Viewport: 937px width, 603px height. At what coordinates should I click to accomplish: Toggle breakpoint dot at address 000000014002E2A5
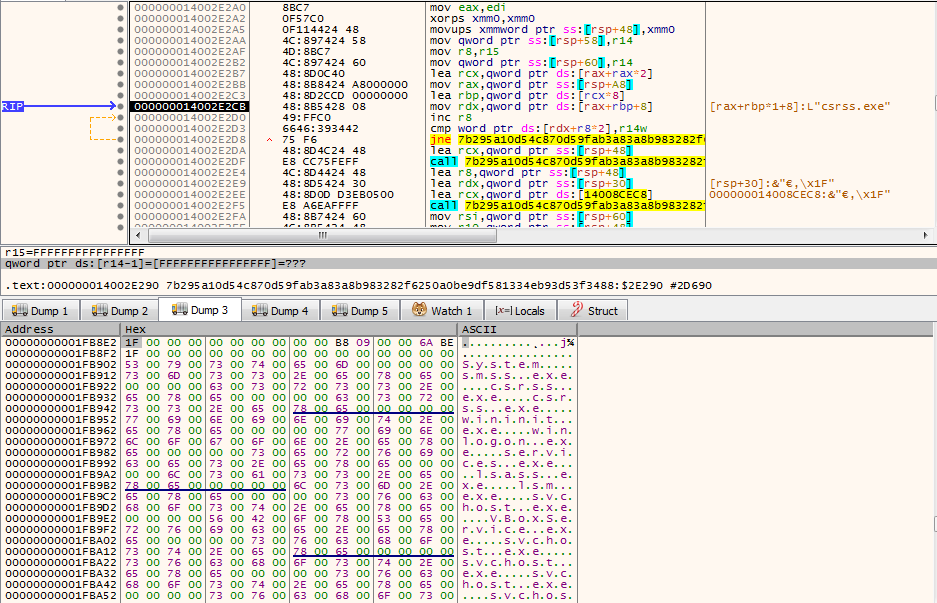(x=121, y=30)
